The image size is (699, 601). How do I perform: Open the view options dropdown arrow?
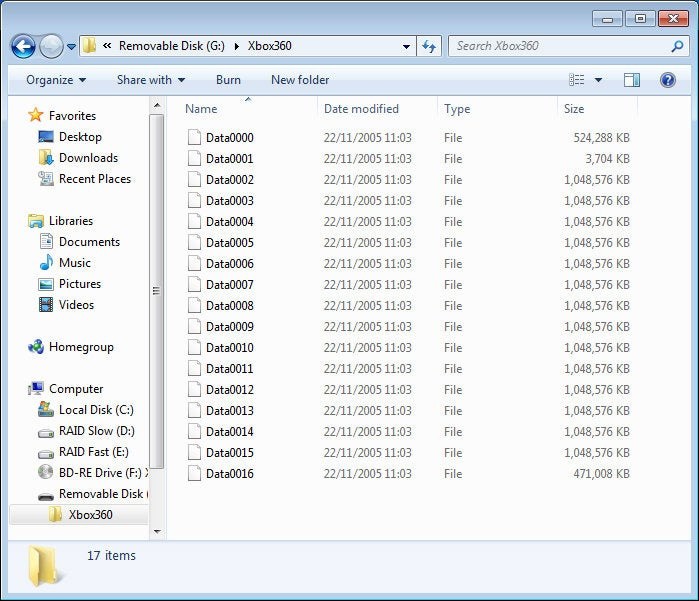pos(599,80)
